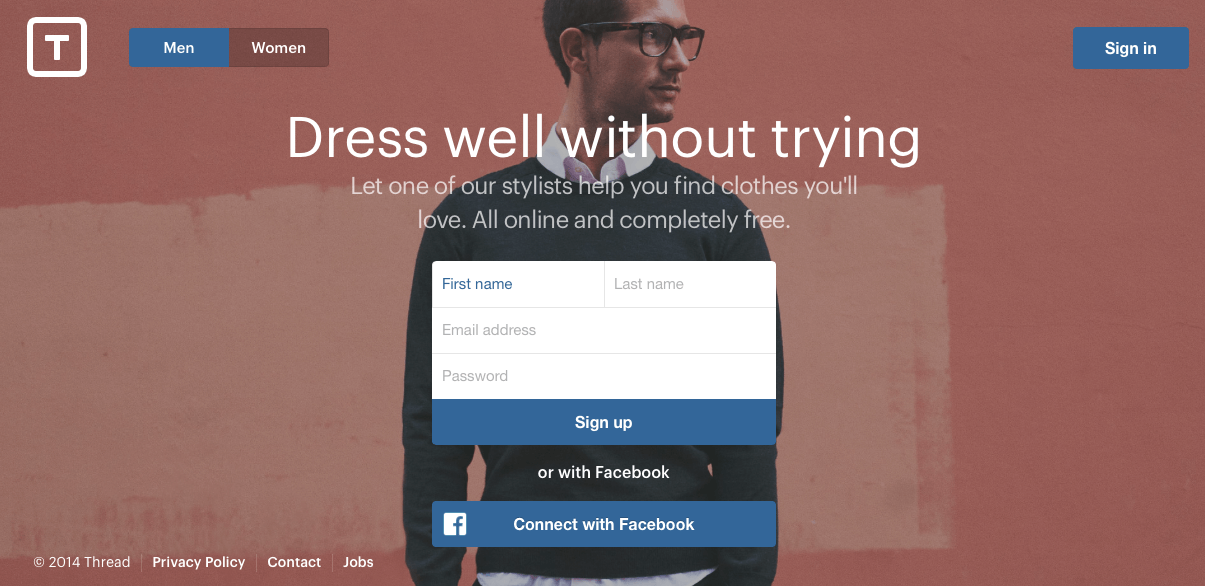
Task: Open the Privacy Policy link
Action: 199,562
